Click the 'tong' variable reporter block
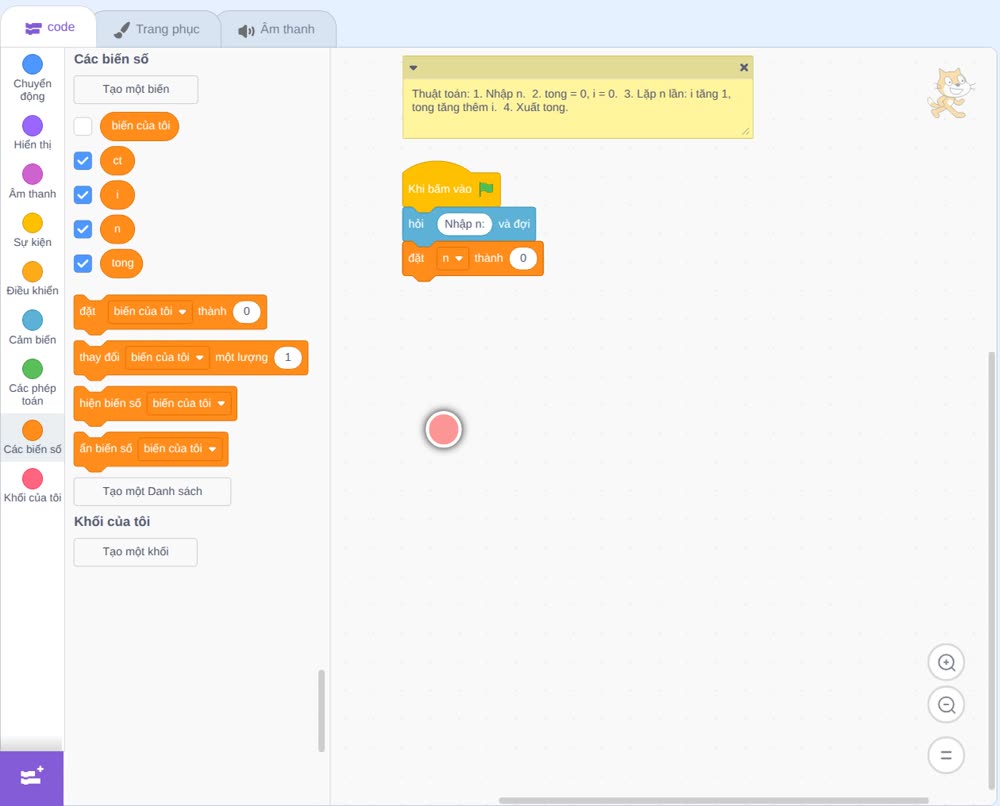 pyautogui.click(x=122, y=263)
